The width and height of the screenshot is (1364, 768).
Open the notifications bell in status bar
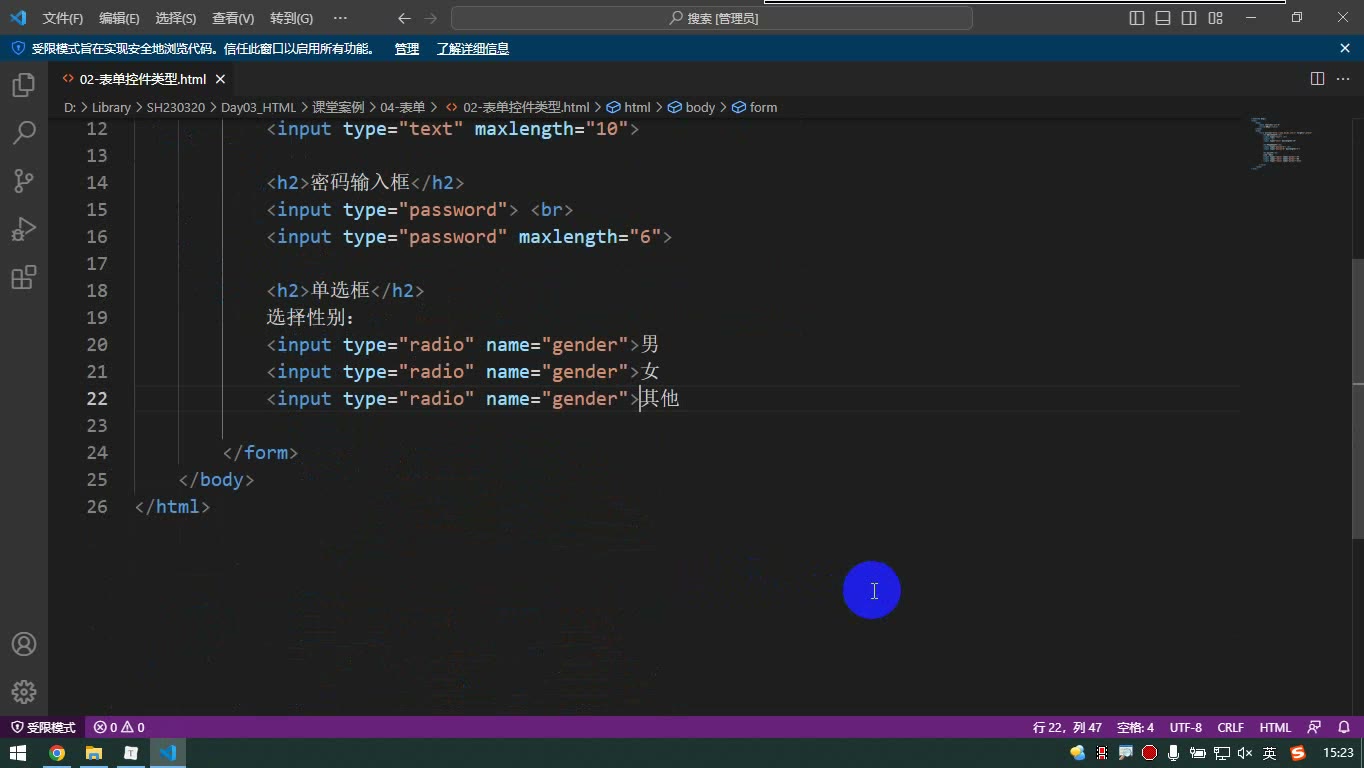[1344, 728]
